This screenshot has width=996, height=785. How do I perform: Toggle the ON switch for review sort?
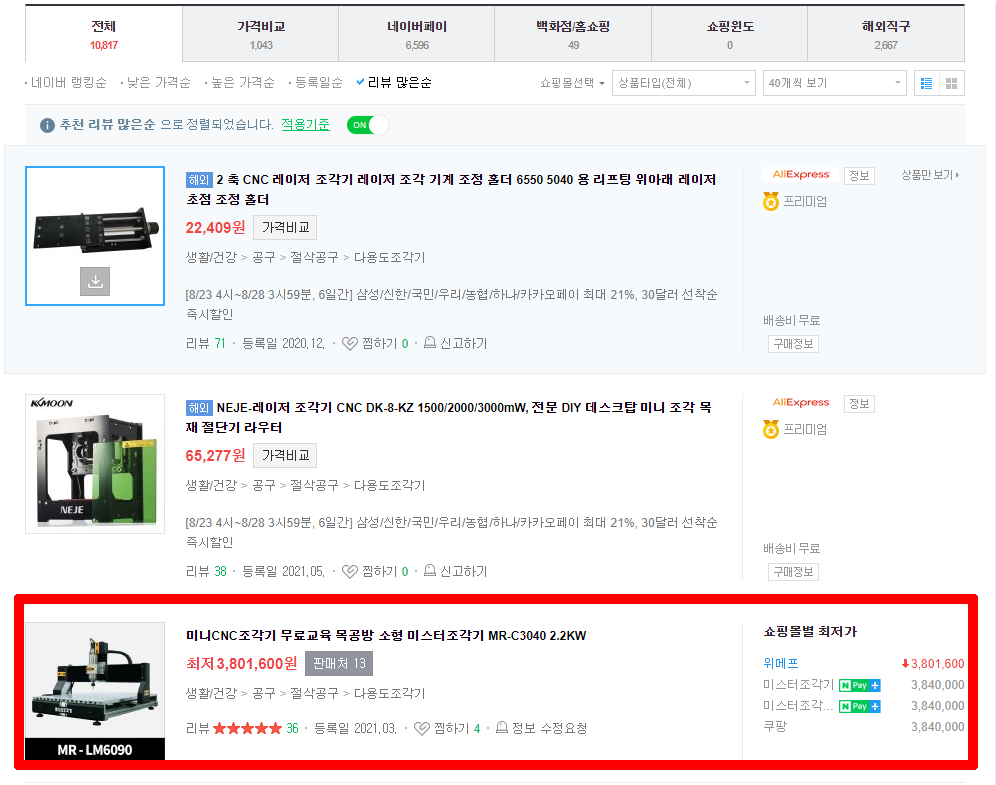pos(368,125)
